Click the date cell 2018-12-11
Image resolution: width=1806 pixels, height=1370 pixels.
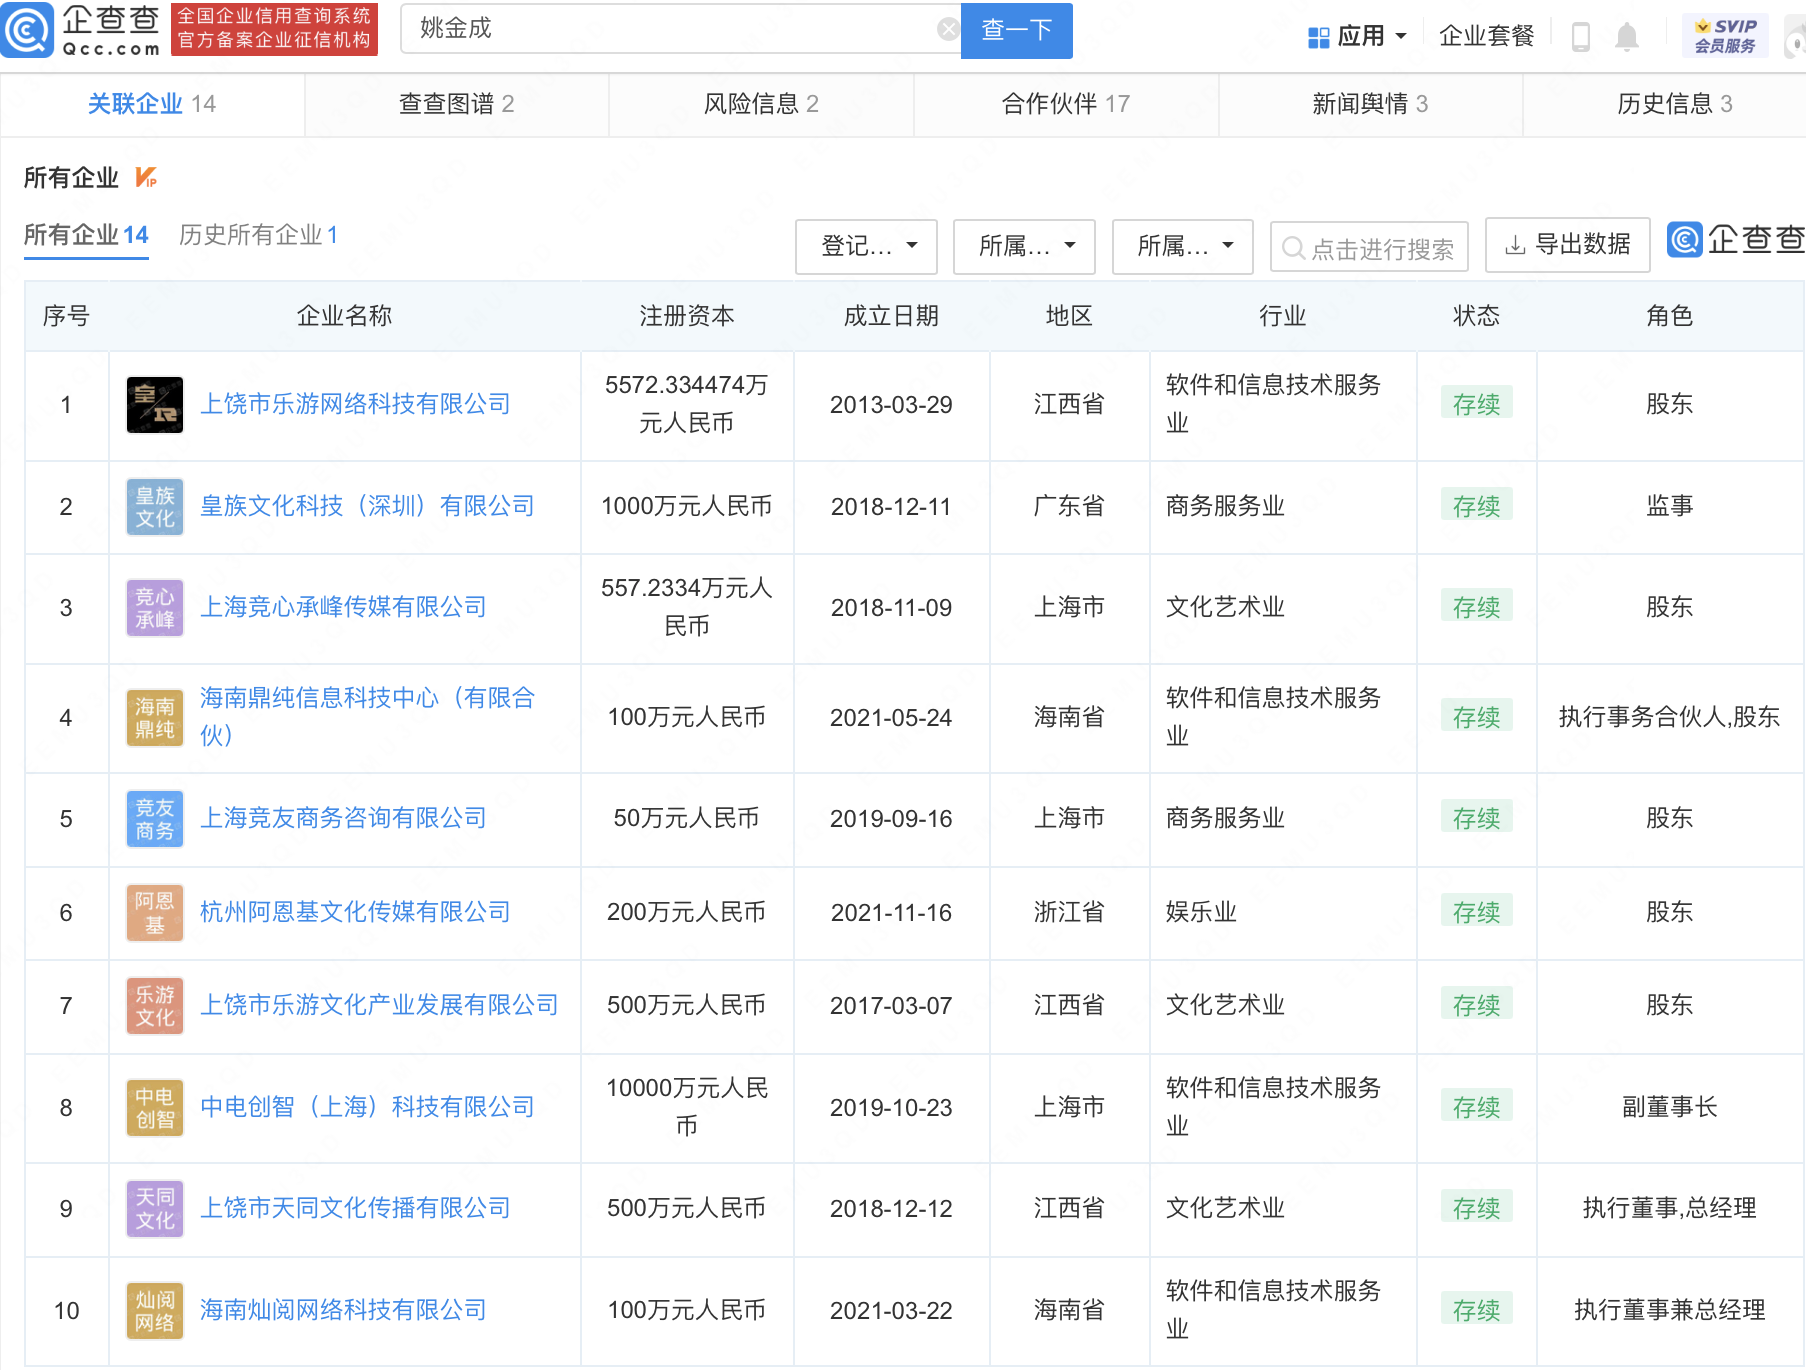point(891,507)
